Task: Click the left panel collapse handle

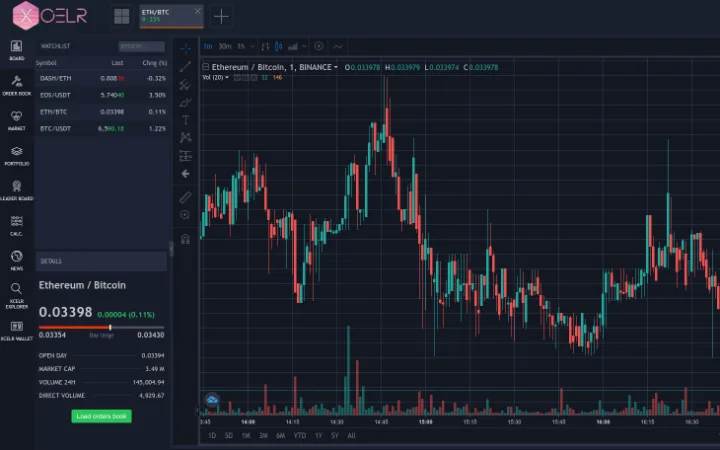Action: coord(171,248)
